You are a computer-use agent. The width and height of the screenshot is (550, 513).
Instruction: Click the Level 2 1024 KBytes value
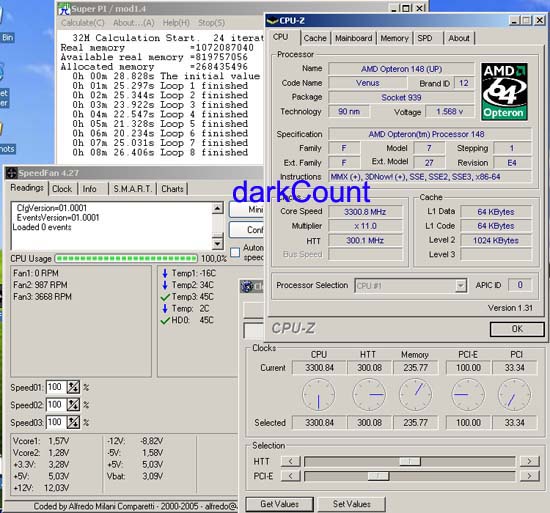(496, 241)
